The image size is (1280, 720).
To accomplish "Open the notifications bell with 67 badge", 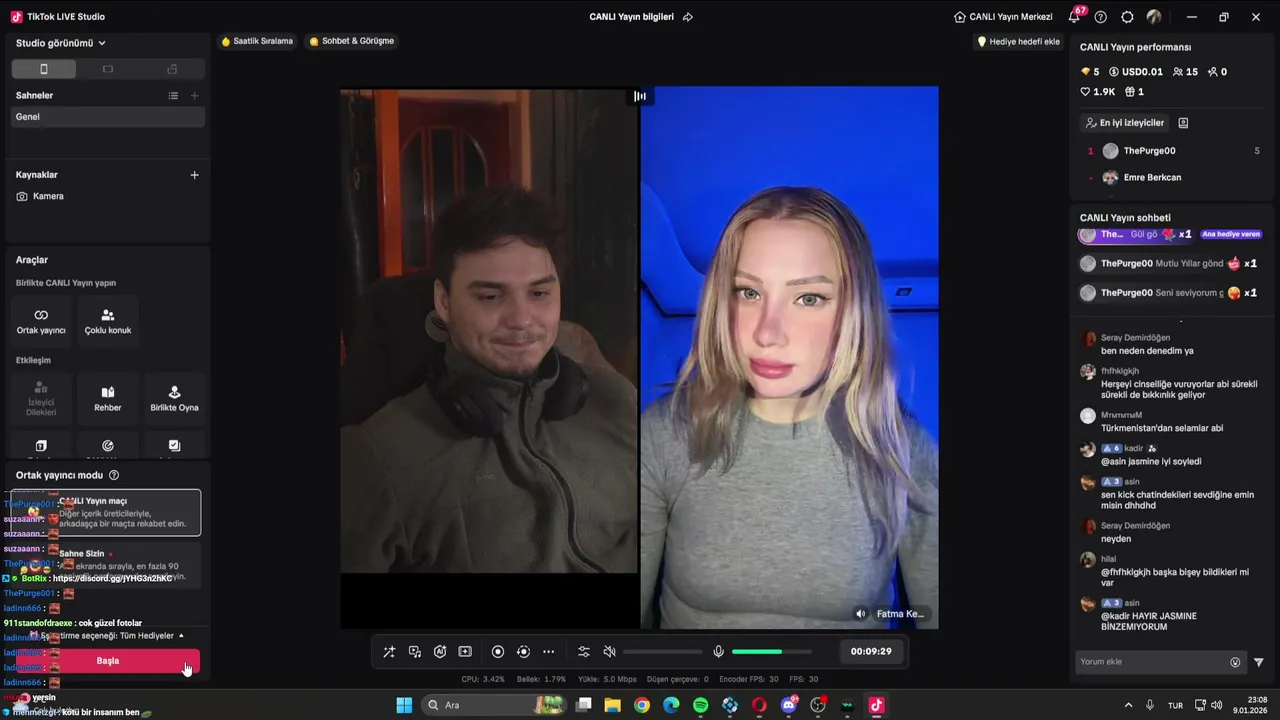I will pos(1076,16).
